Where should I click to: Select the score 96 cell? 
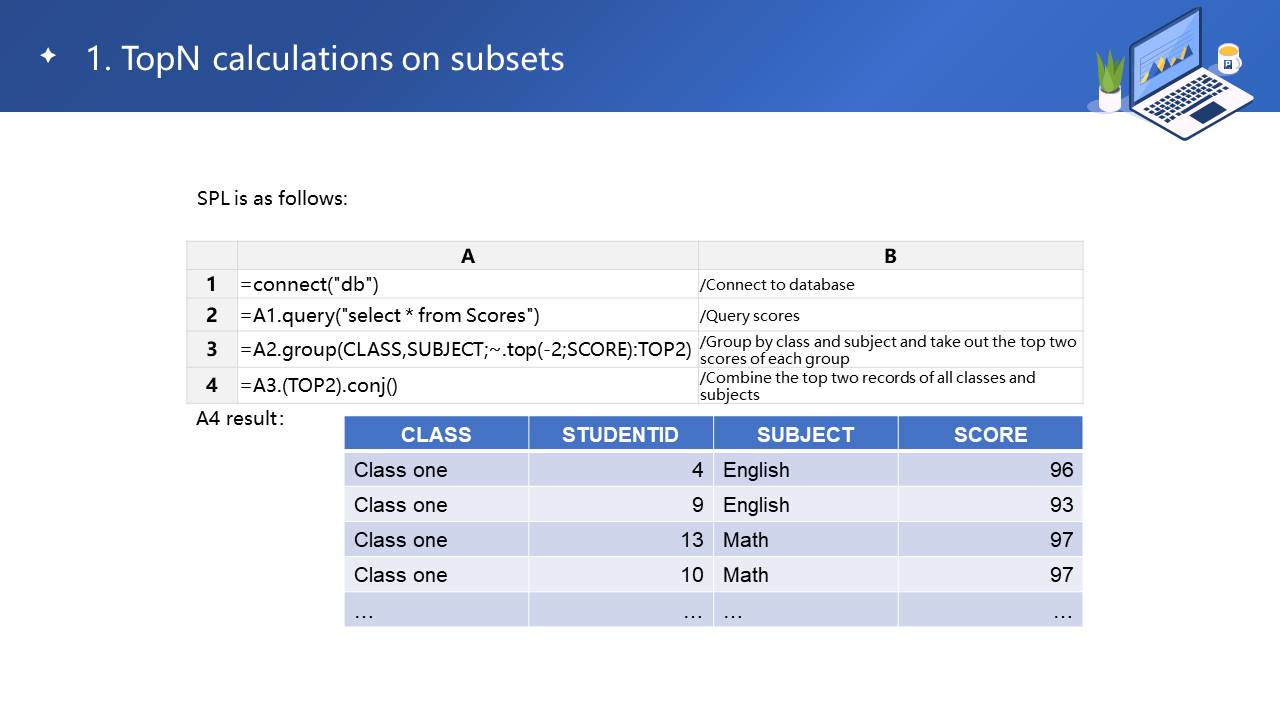click(x=990, y=469)
